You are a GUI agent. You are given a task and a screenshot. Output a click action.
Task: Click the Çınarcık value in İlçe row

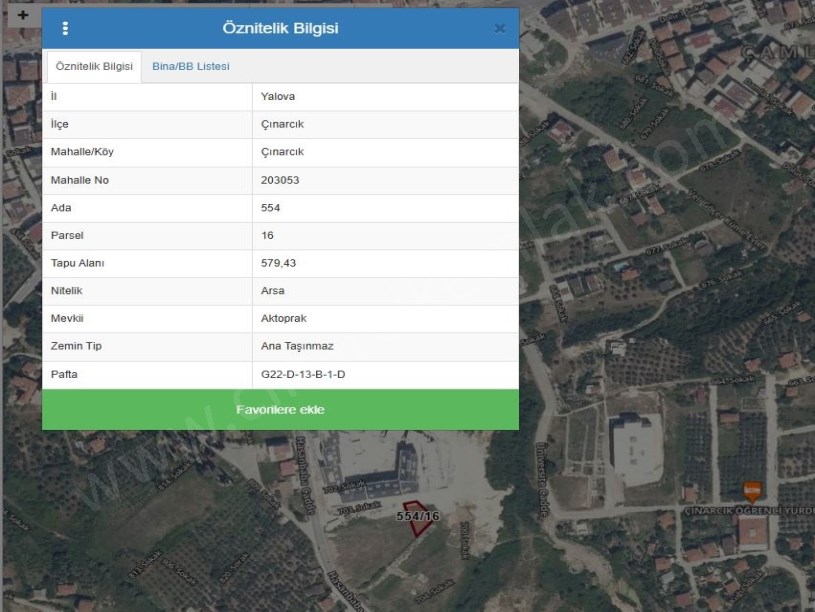(281, 124)
